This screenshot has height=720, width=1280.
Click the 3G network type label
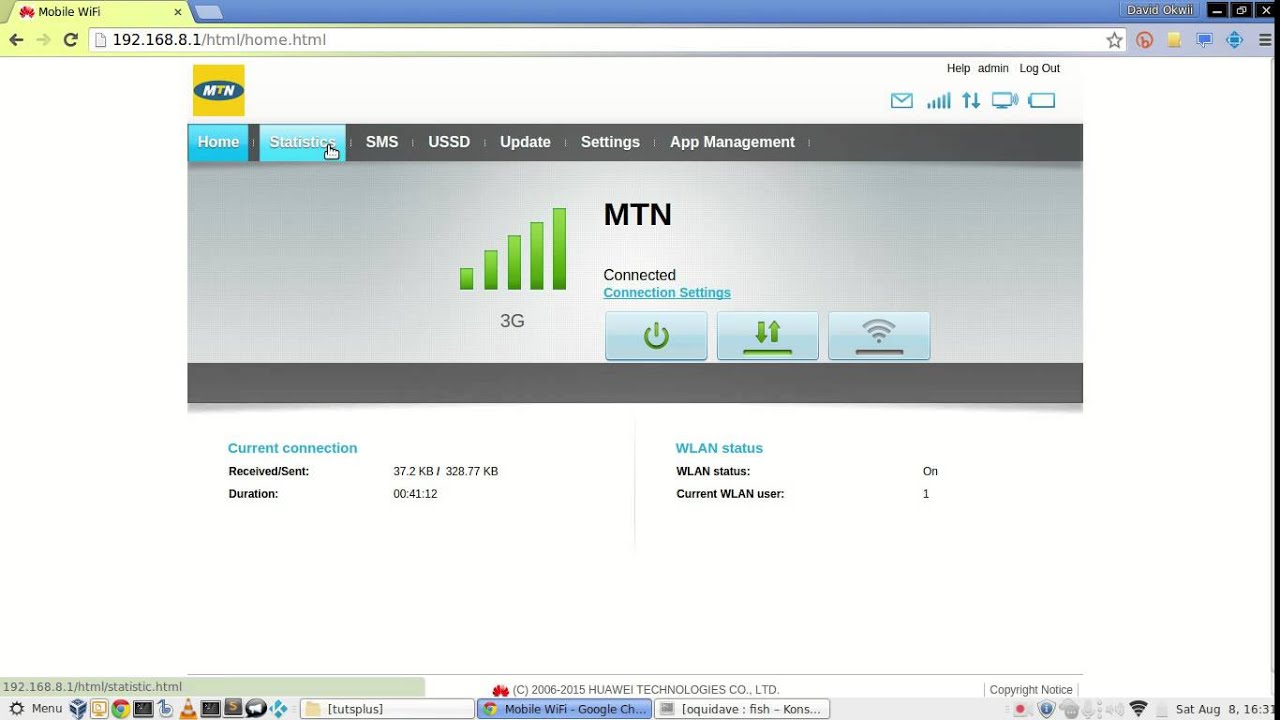(512, 321)
